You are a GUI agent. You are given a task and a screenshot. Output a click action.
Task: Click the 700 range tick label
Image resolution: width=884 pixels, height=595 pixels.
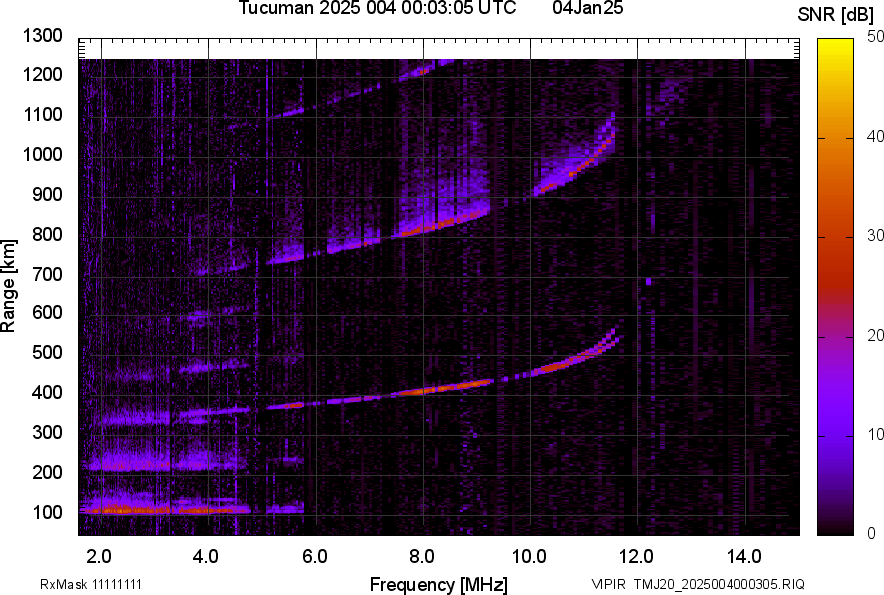(49, 274)
